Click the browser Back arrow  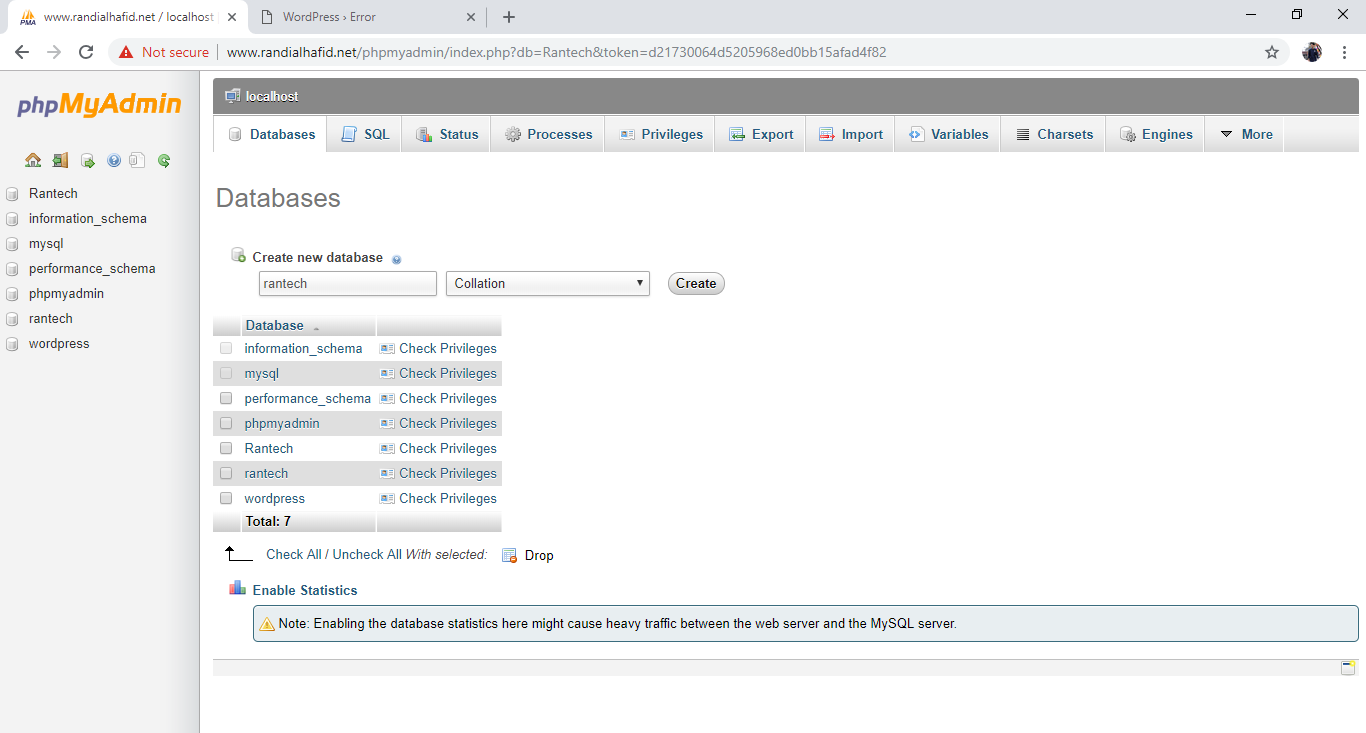click(x=22, y=52)
